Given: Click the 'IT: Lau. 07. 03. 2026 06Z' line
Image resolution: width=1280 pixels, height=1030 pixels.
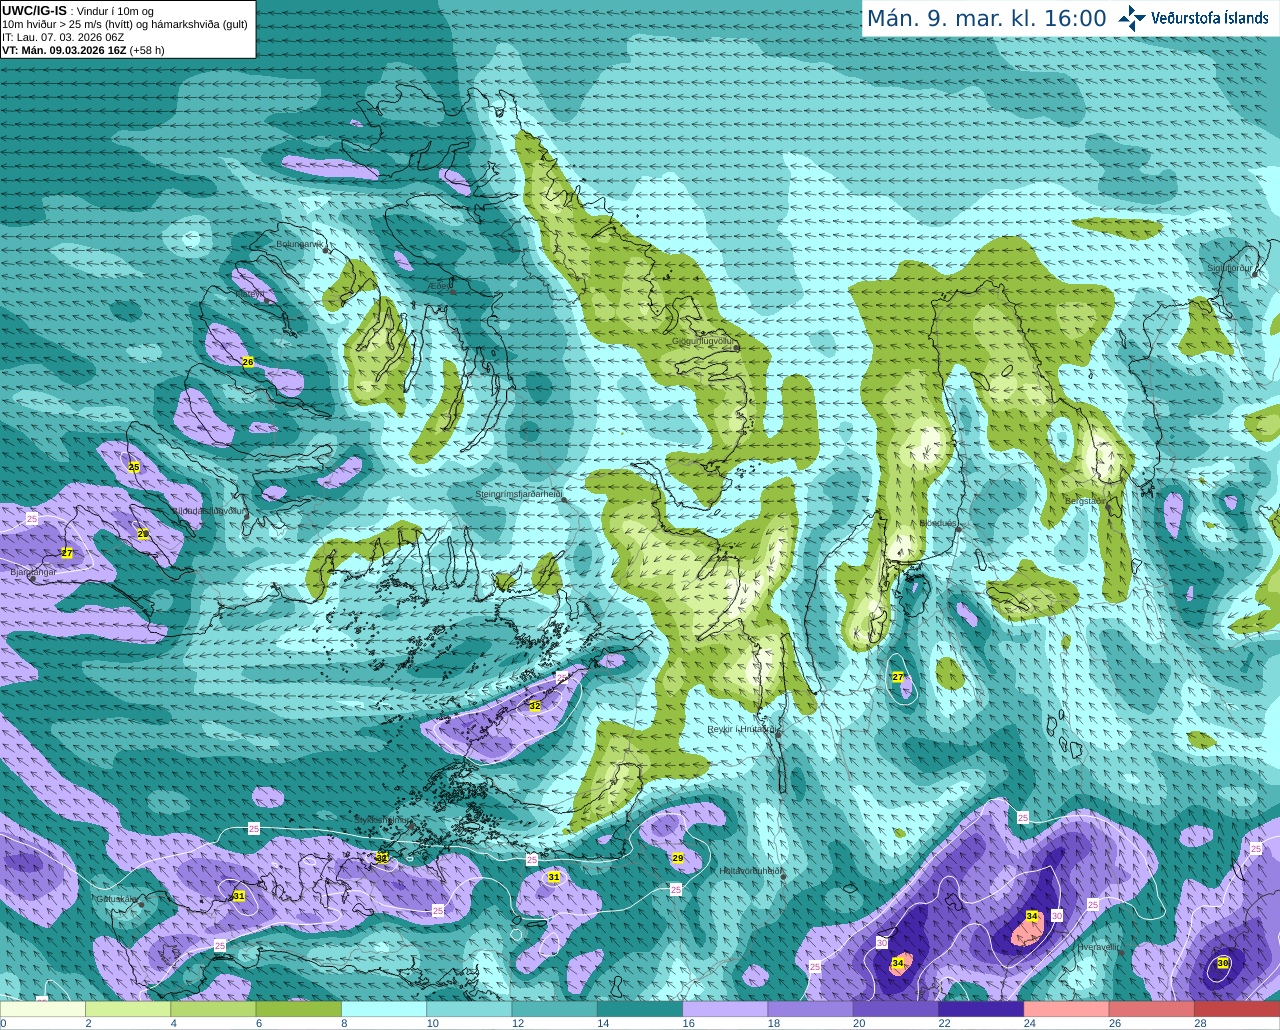Looking at the screenshot, I should click(63, 37).
